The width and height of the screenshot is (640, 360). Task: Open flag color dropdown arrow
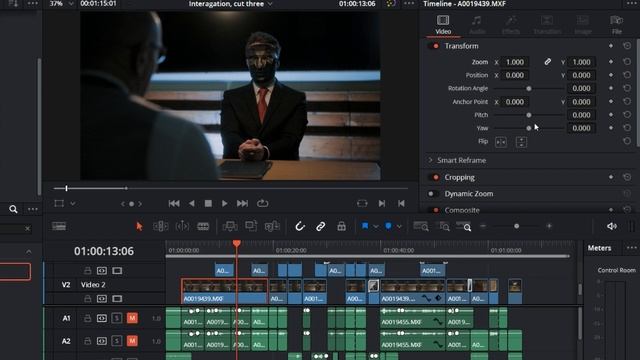(x=376, y=227)
